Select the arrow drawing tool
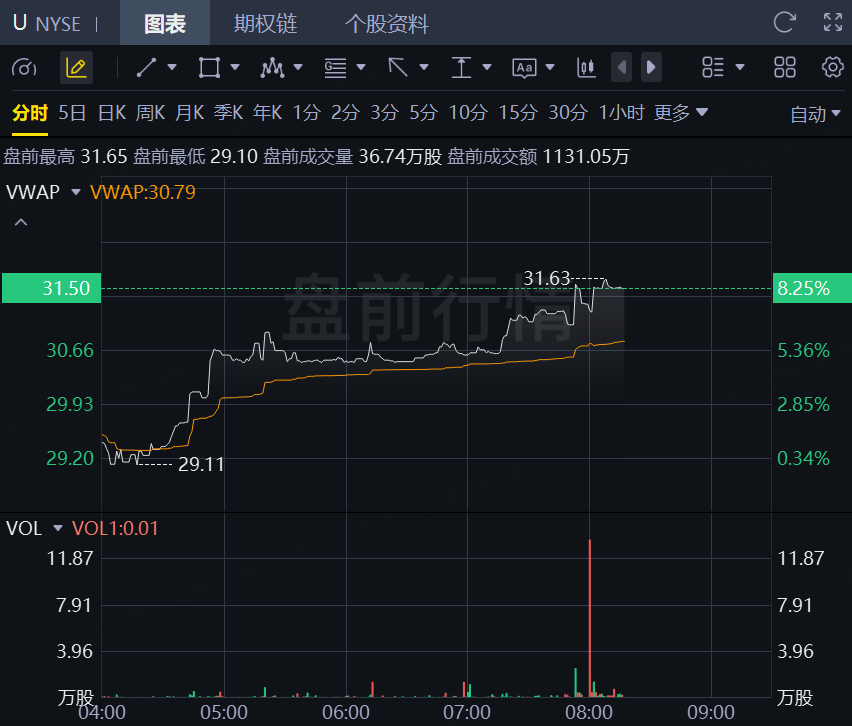Image resolution: width=852 pixels, height=726 pixels. pyautogui.click(x=398, y=67)
